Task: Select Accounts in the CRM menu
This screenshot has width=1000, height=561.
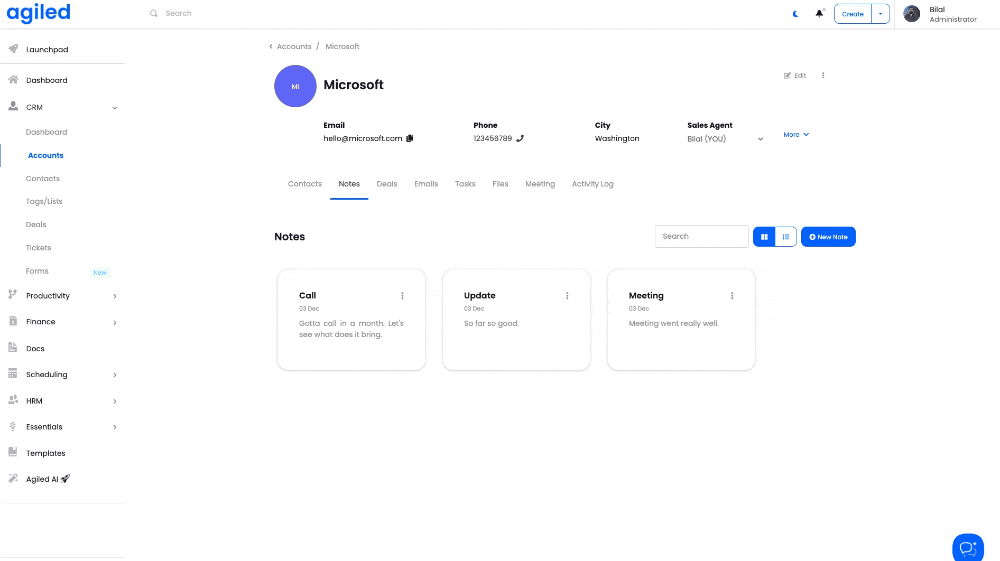Action: pyautogui.click(x=45, y=156)
